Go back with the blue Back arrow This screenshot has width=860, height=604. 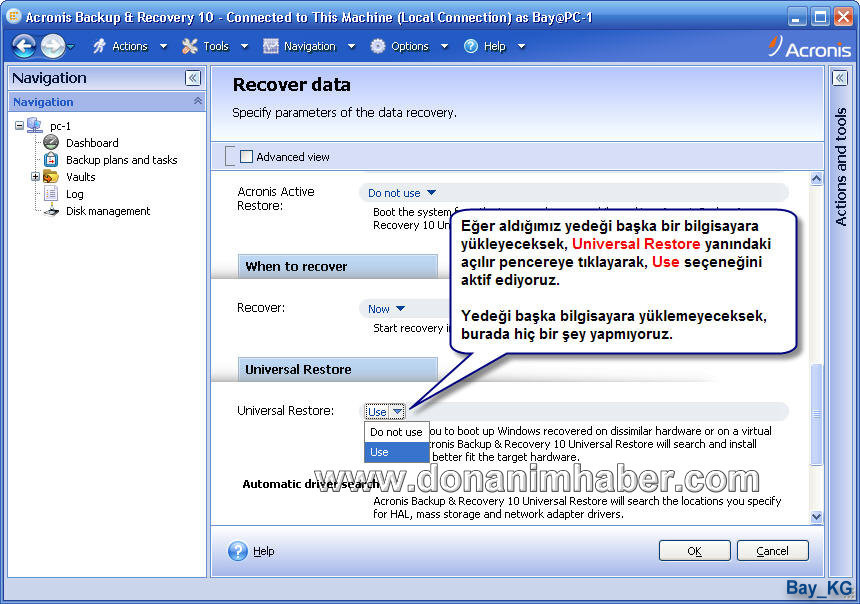(24, 46)
